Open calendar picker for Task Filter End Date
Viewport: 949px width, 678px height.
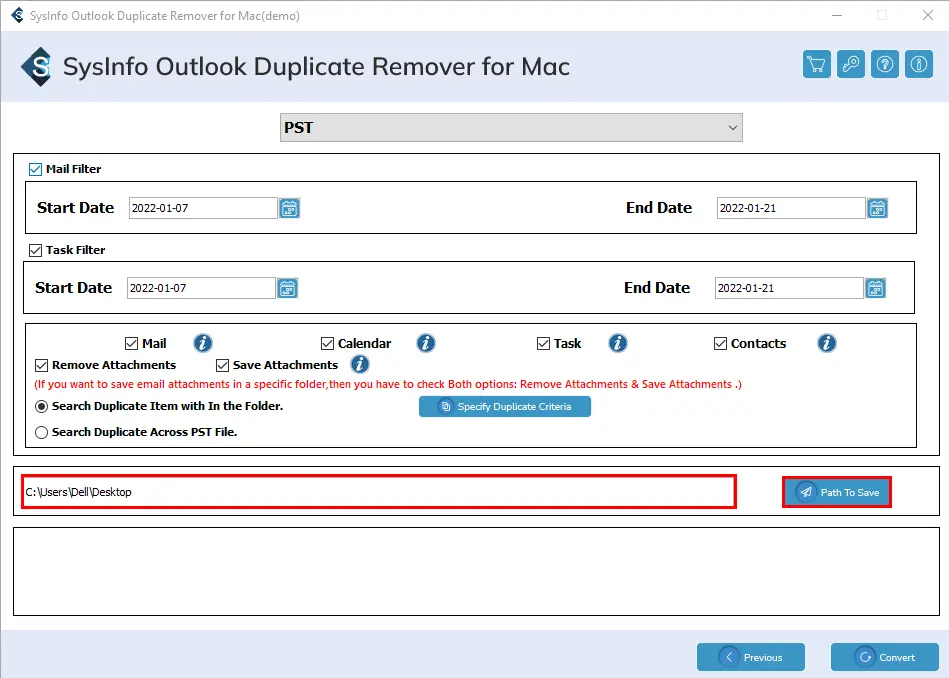875,288
